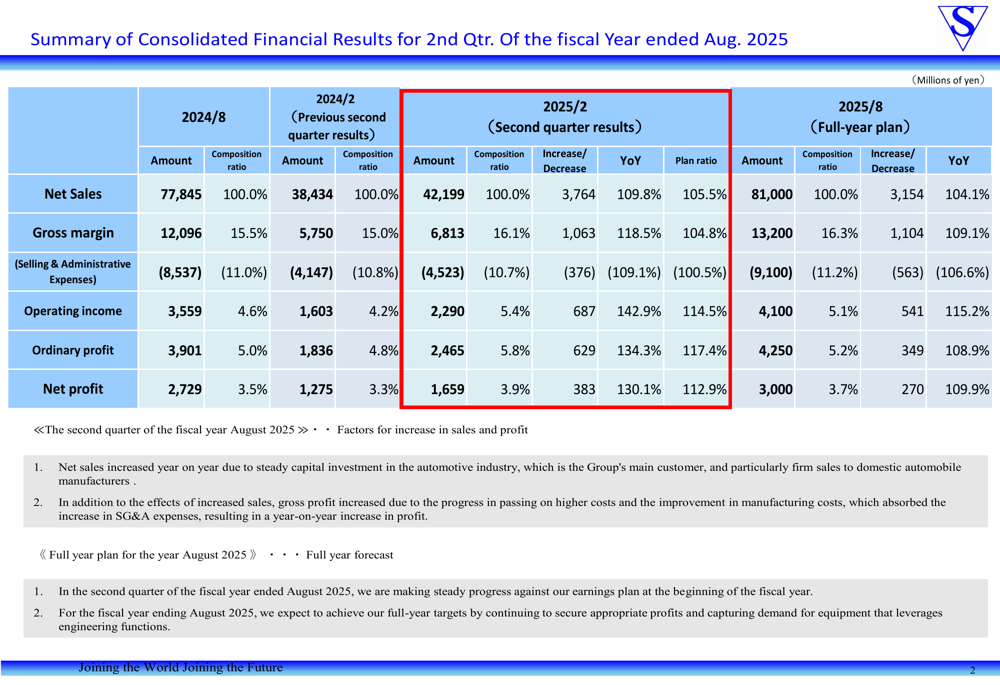Image resolution: width=1000 pixels, height=685 pixels.
Task: Click the Gross margin amount 6,813
Action: pyautogui.click(x=447, y=233)
